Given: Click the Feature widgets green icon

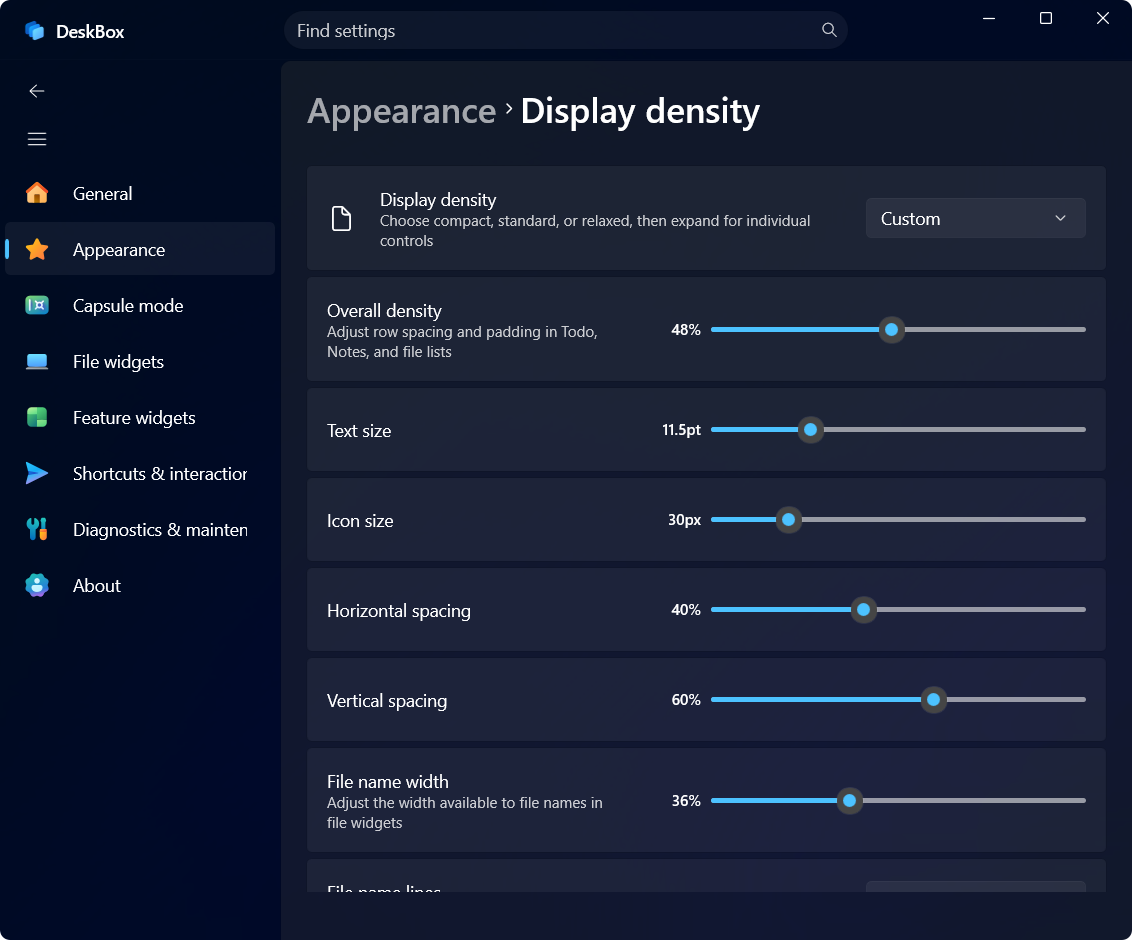Looking at the screenshot, I should (x=37, y=417).
